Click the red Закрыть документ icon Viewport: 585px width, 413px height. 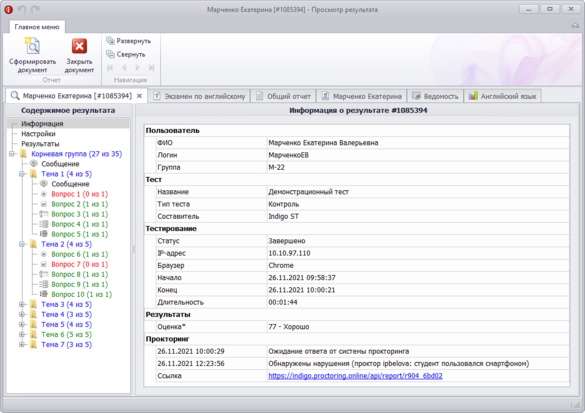point(79,46)
